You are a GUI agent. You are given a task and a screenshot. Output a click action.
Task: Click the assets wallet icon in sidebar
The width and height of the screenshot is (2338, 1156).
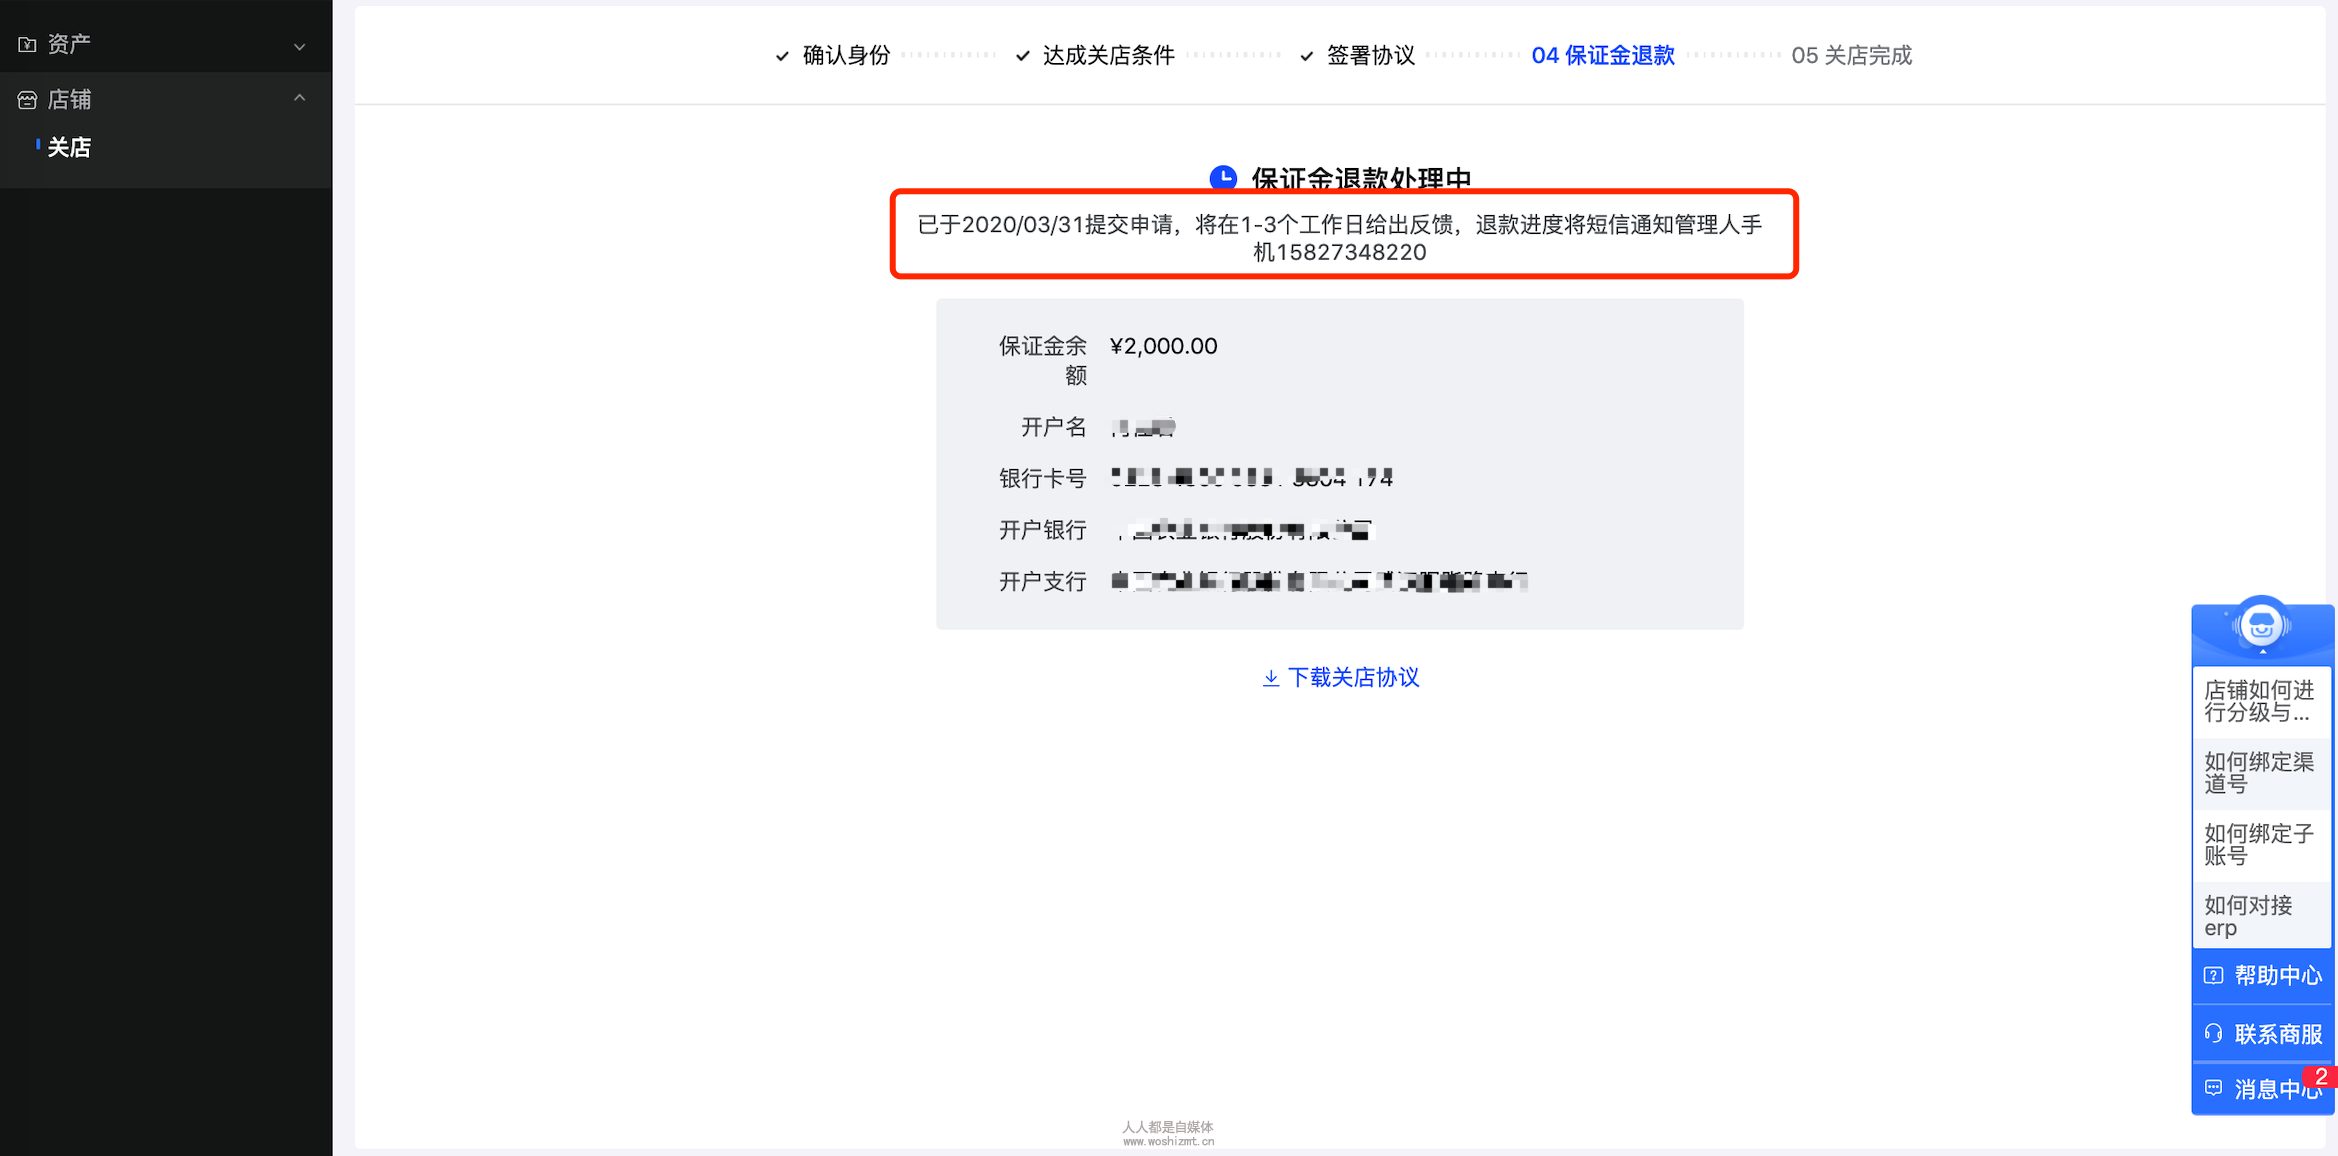tap(27, 44)
